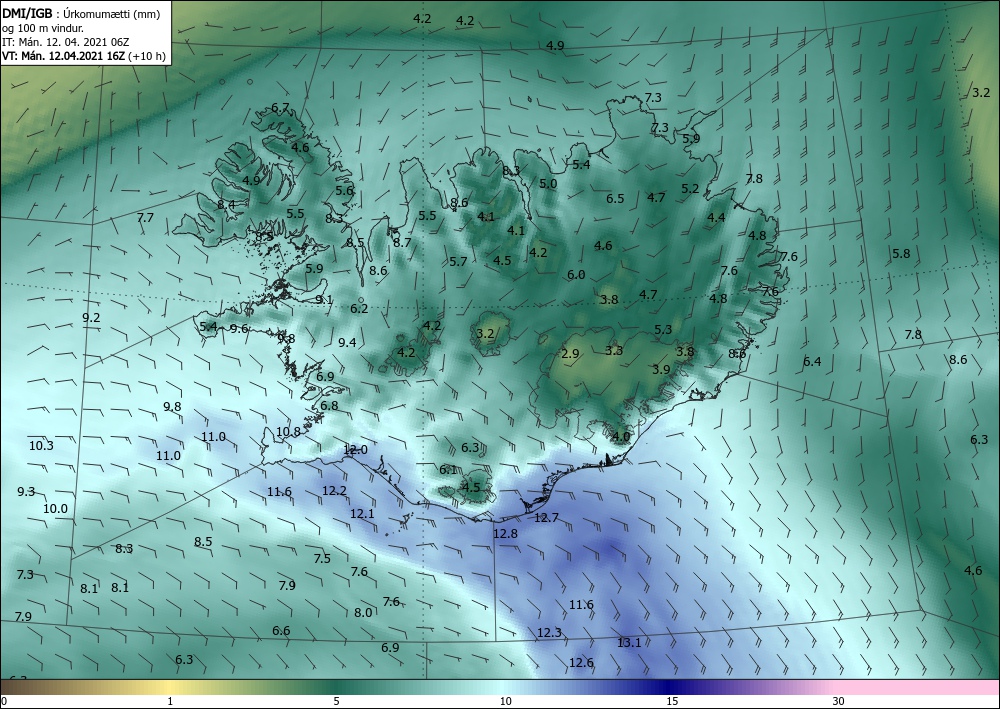Click the map value "2.9"
1000x709 pixels.
(570, 354)
